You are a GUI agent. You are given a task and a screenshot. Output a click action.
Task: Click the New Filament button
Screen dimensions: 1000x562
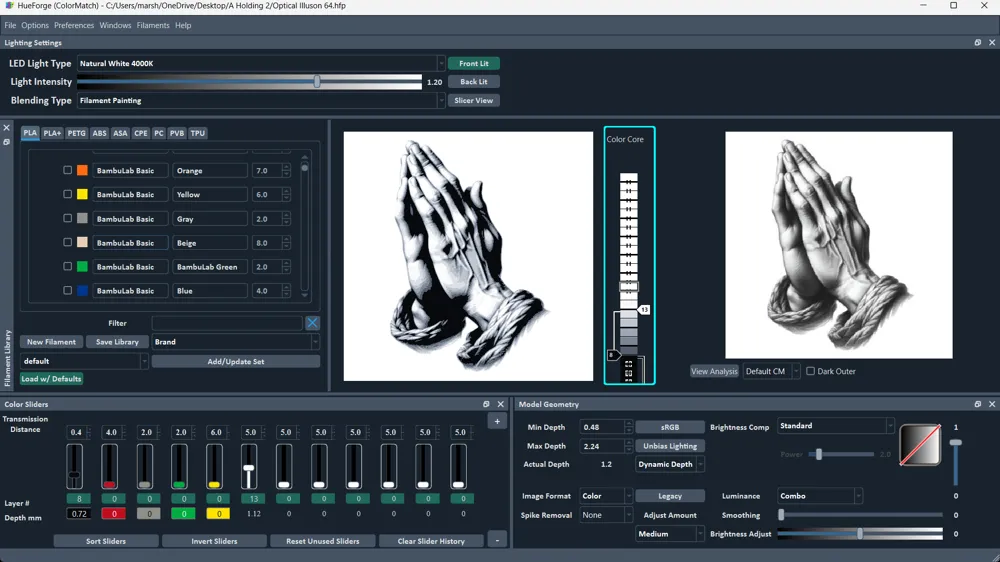(x=52, y=342)
